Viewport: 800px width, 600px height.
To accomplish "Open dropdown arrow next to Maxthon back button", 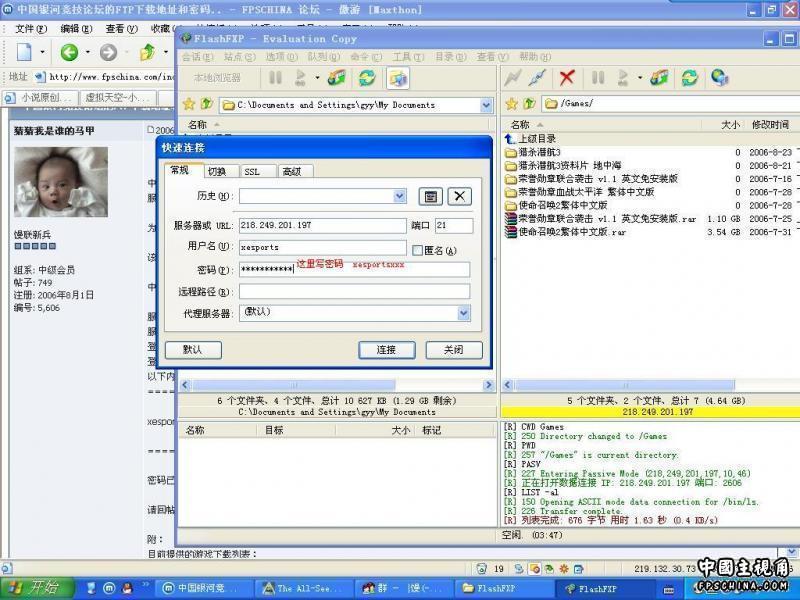I will pos(88,52).
